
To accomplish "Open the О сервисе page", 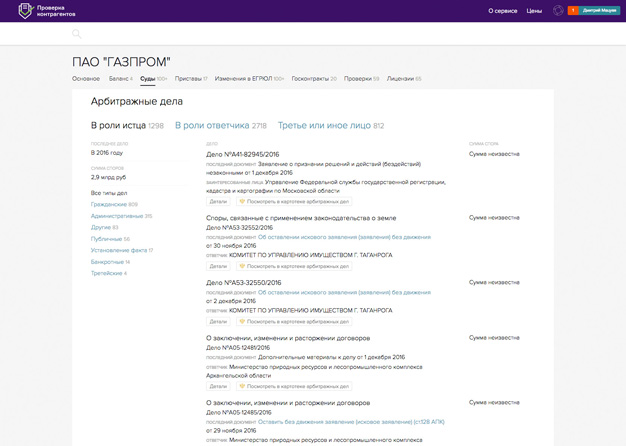I will click(502, 11).
